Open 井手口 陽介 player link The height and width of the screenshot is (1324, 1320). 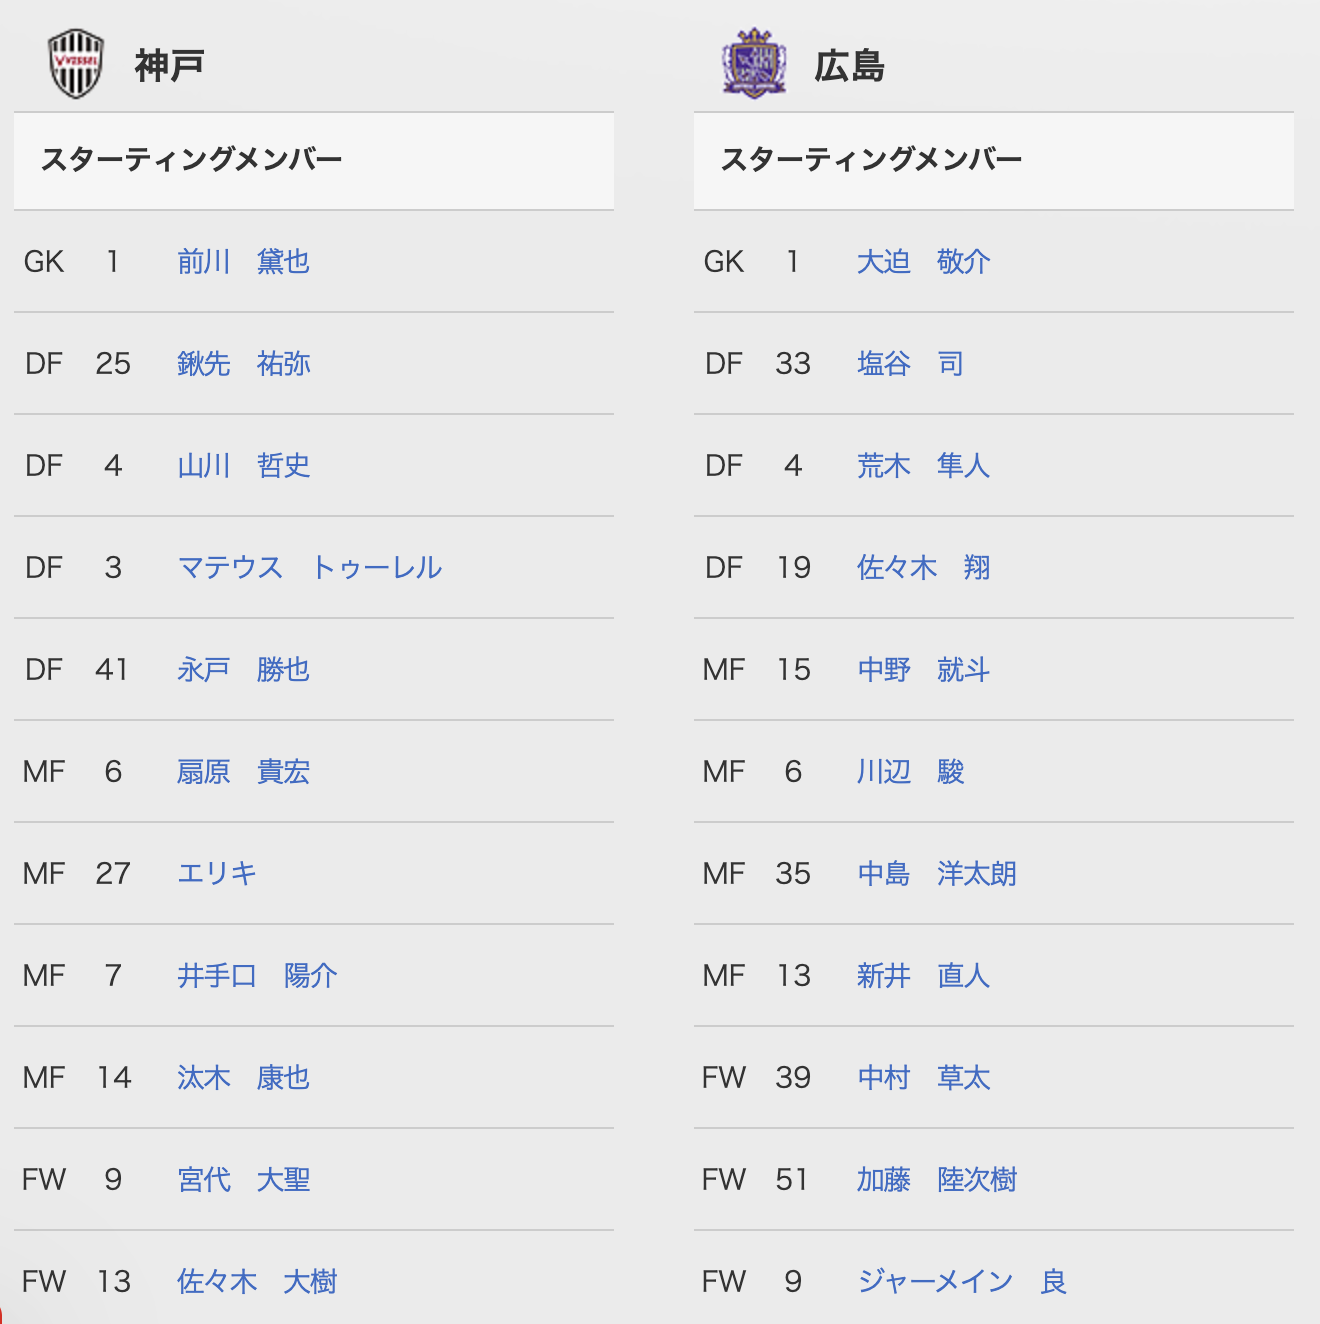click(257, 976)
